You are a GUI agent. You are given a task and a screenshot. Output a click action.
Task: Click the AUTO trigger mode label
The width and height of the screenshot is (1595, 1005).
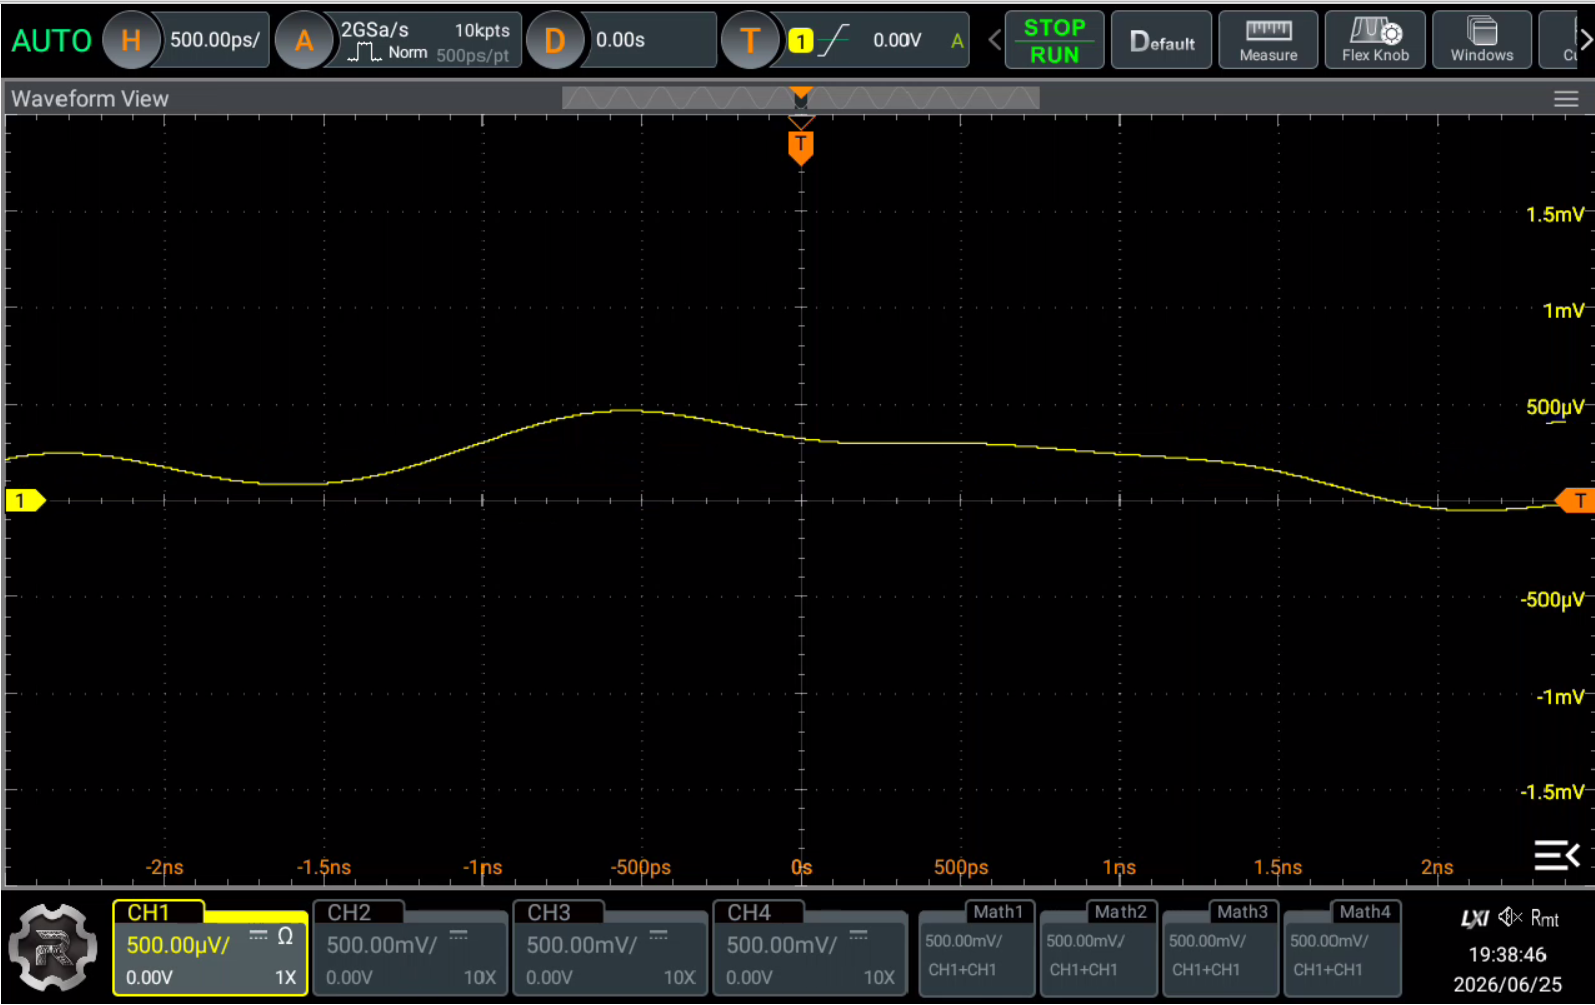tap(52, 41)
